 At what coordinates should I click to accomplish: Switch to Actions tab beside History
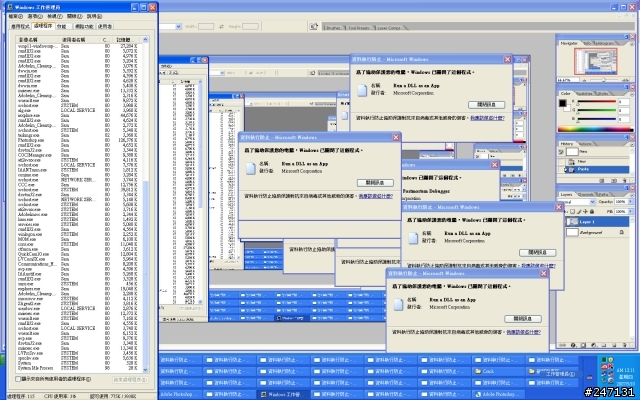(585, 144)
